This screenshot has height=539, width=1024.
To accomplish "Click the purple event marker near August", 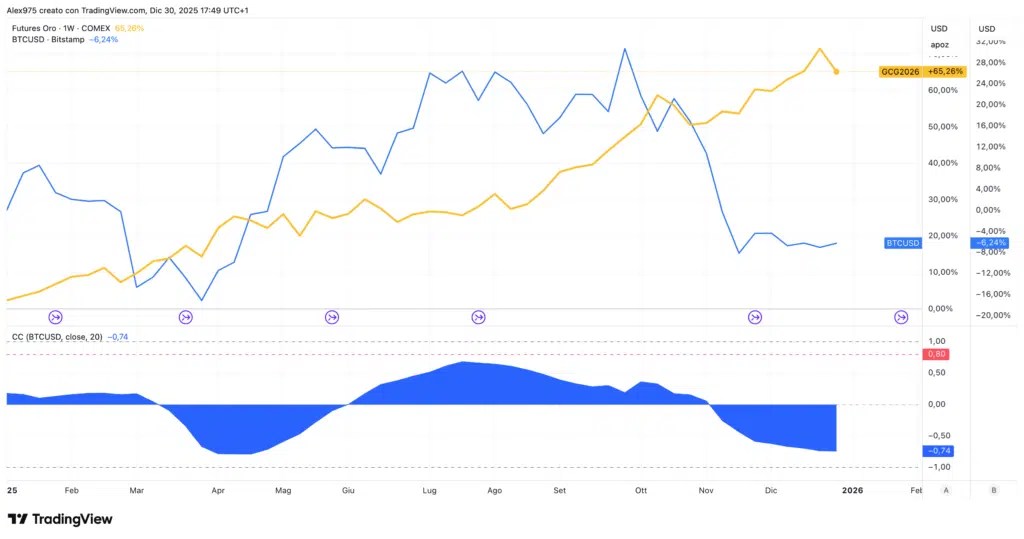I will click(478, 318).
